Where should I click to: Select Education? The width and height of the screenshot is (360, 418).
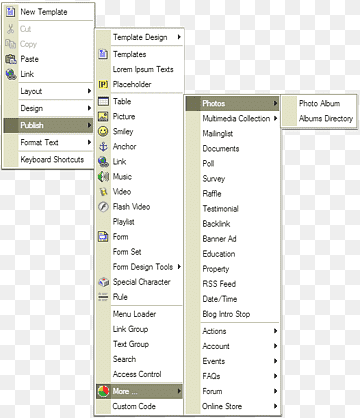[232, 254]
